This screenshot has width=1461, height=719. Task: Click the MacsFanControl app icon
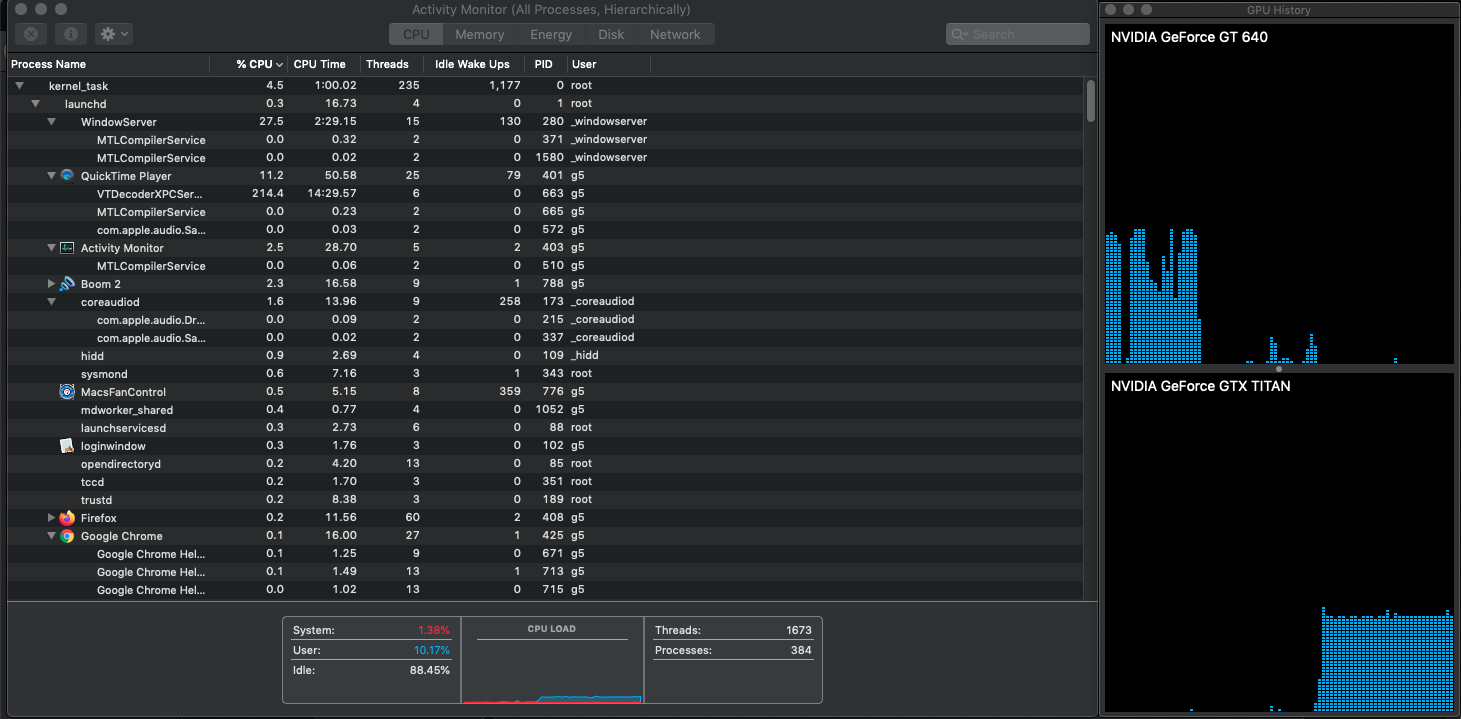click(67, 391)
